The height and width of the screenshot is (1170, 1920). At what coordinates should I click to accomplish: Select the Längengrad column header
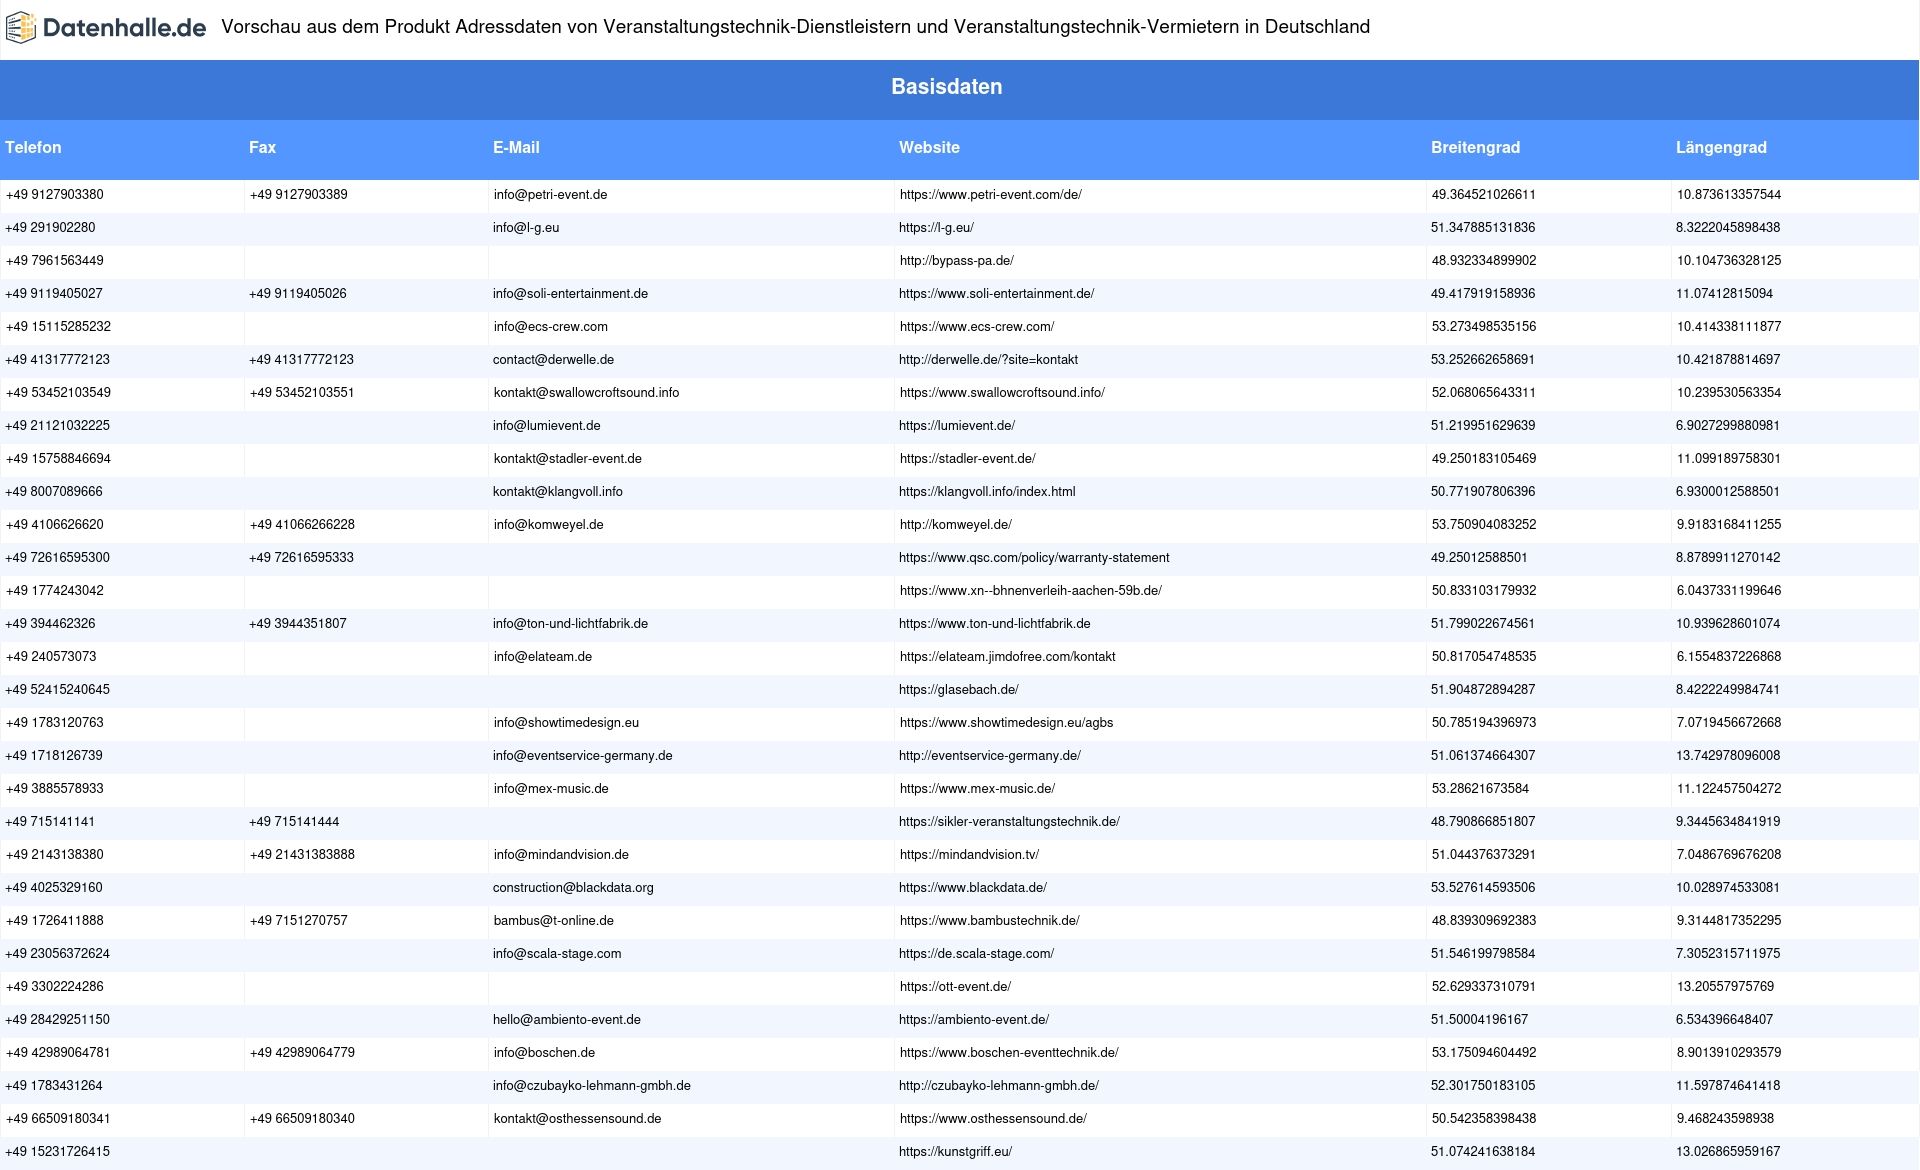[1721, 147]
